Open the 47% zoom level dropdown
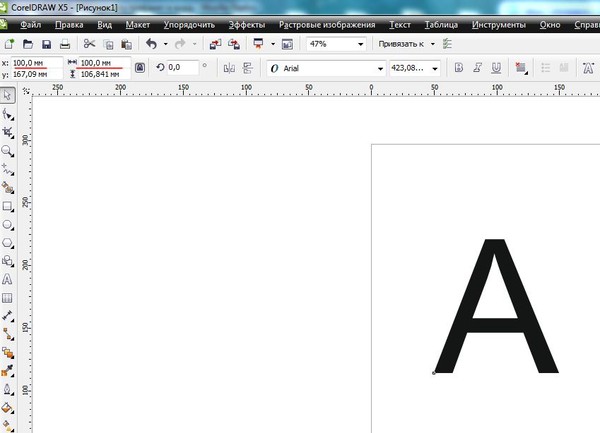Screen dimensions: 600x433 point(360,44)
